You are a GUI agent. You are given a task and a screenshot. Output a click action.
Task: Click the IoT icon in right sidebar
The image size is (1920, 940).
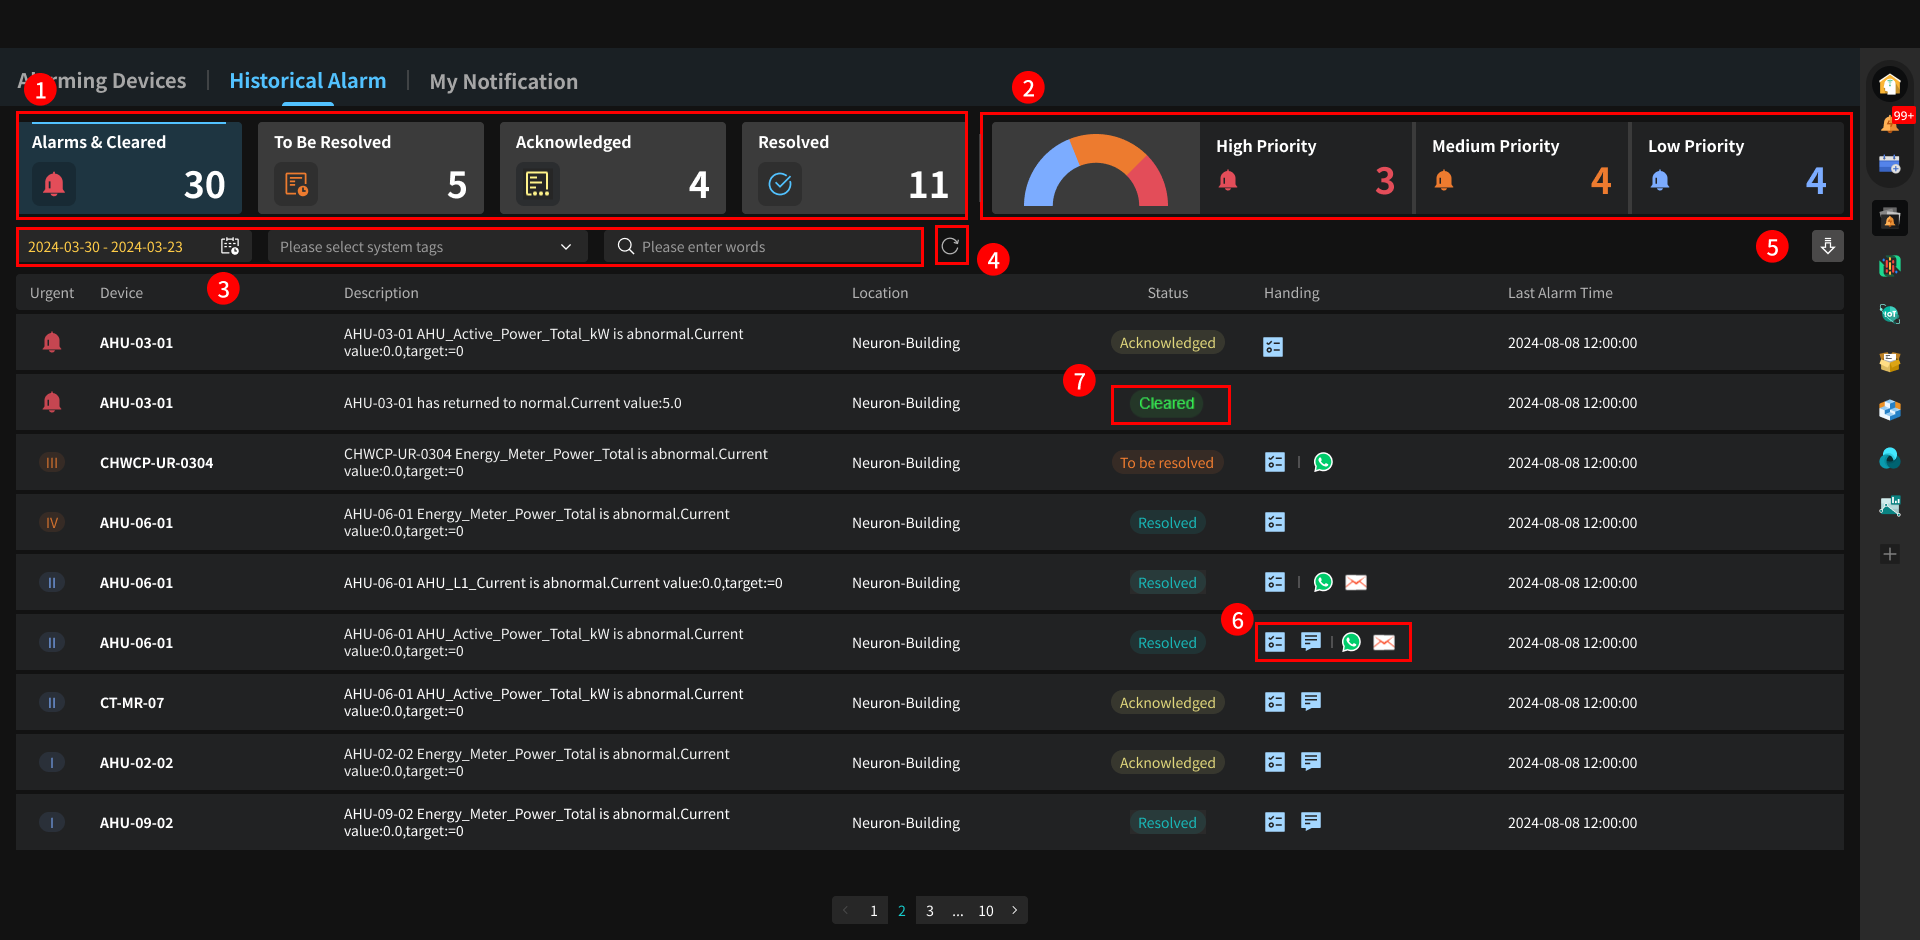tap(1889, 314)
